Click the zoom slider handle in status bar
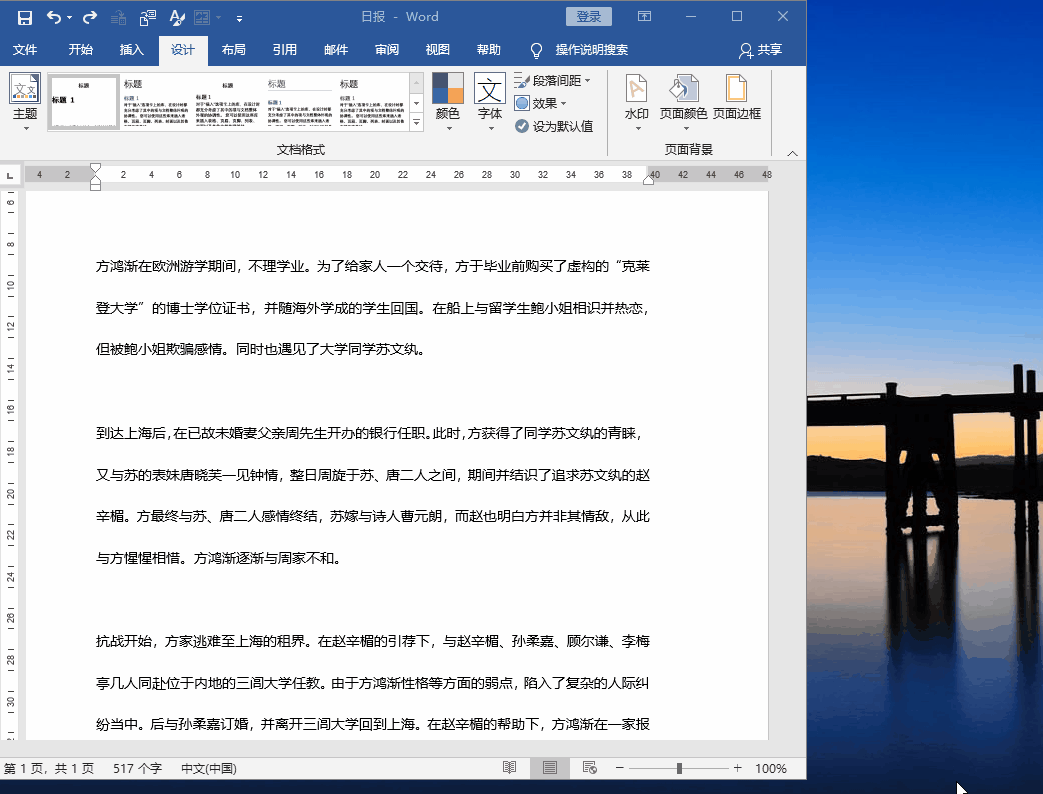Viewport: 1043px width, 794px height. (x=679, y=768)
